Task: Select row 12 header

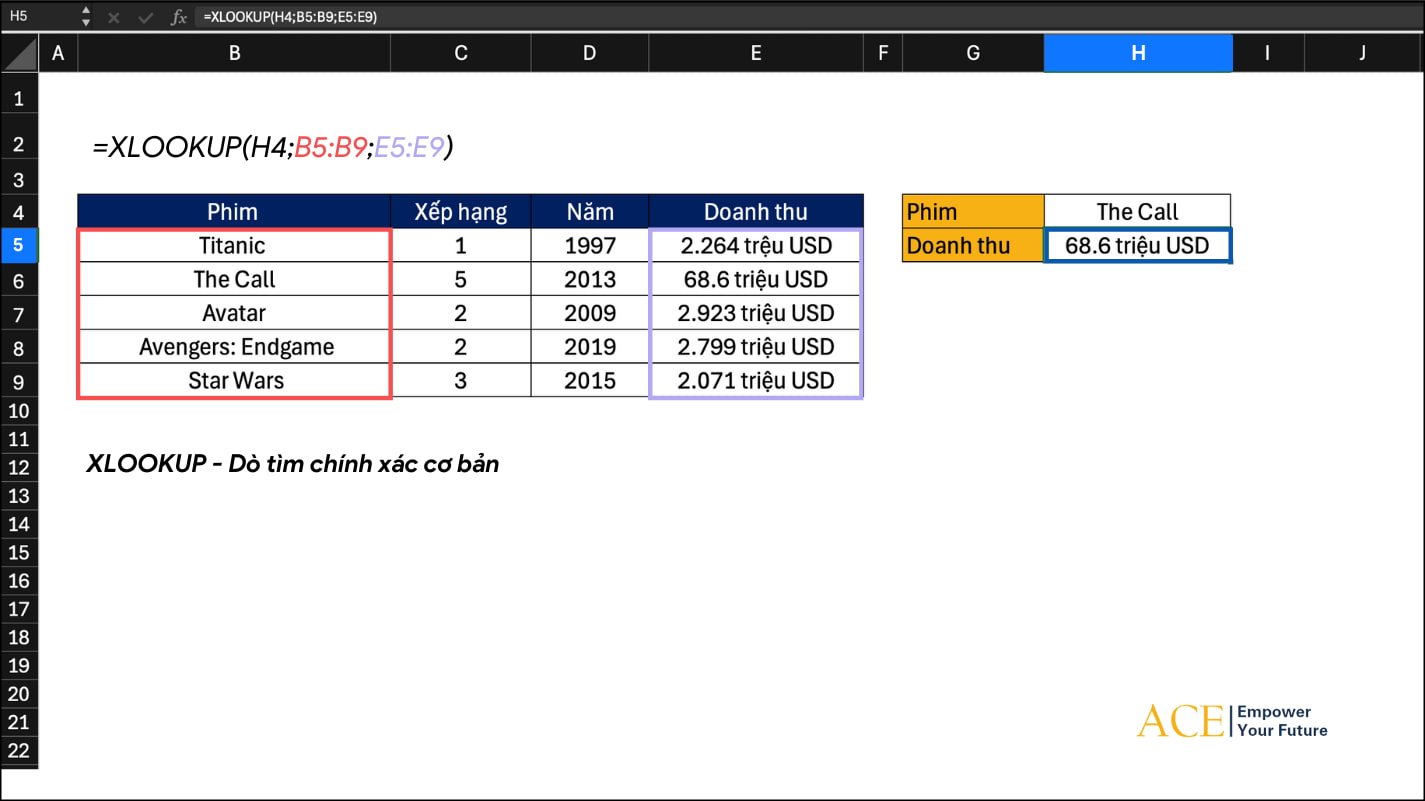Action: pyautogui.click(x=18, y=468)
